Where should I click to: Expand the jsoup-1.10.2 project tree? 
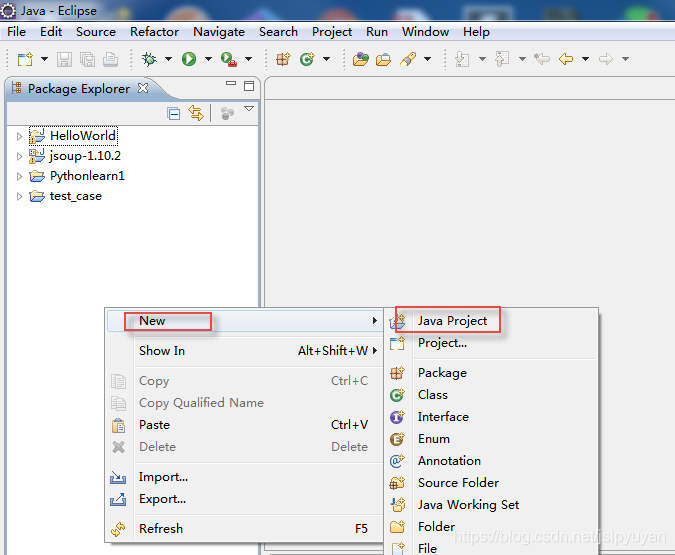19,156
